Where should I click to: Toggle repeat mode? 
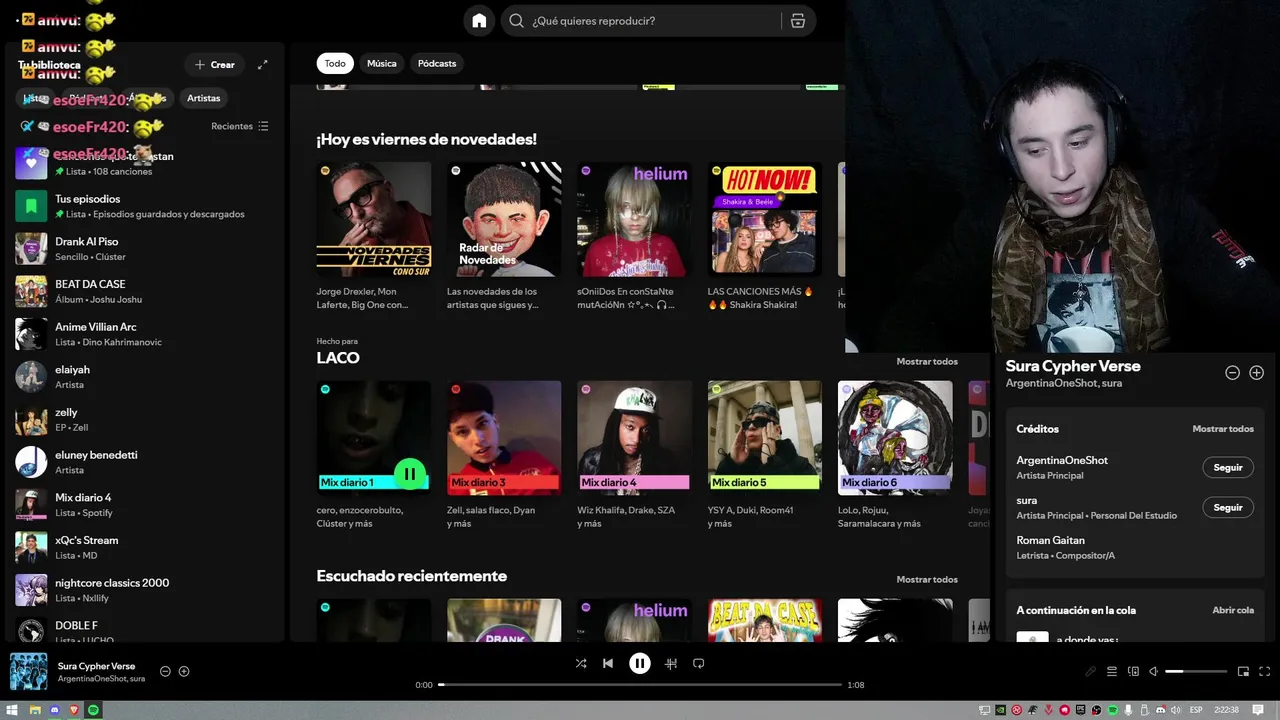[x=699, y=663]
